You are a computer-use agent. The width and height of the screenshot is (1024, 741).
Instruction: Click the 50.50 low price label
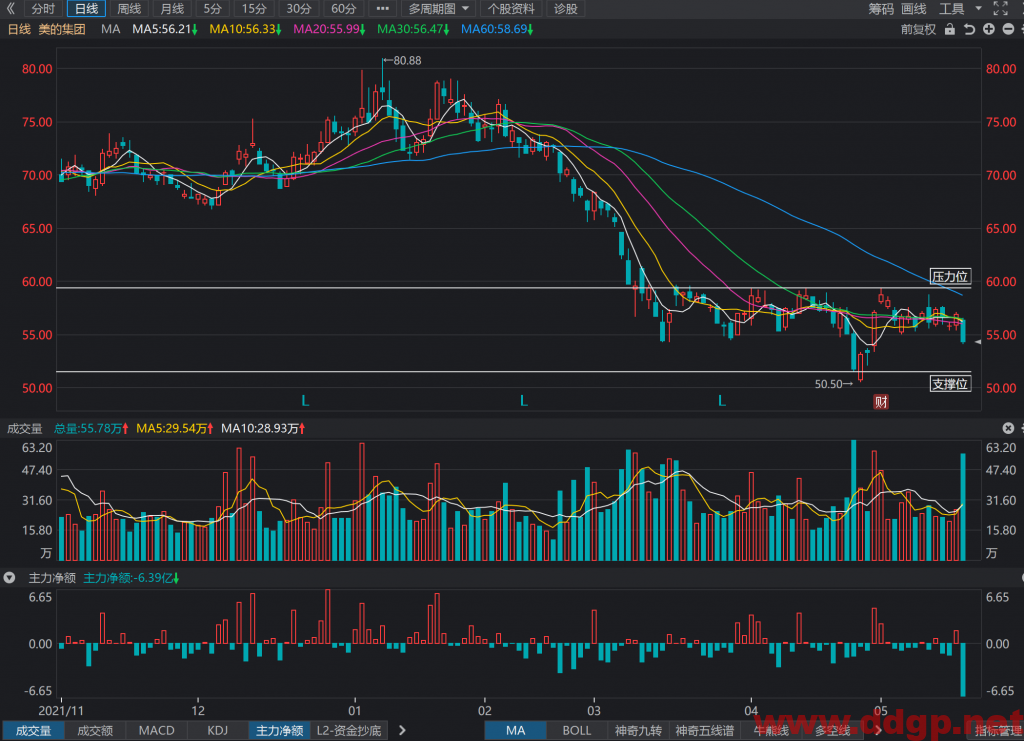pos(833,384)
